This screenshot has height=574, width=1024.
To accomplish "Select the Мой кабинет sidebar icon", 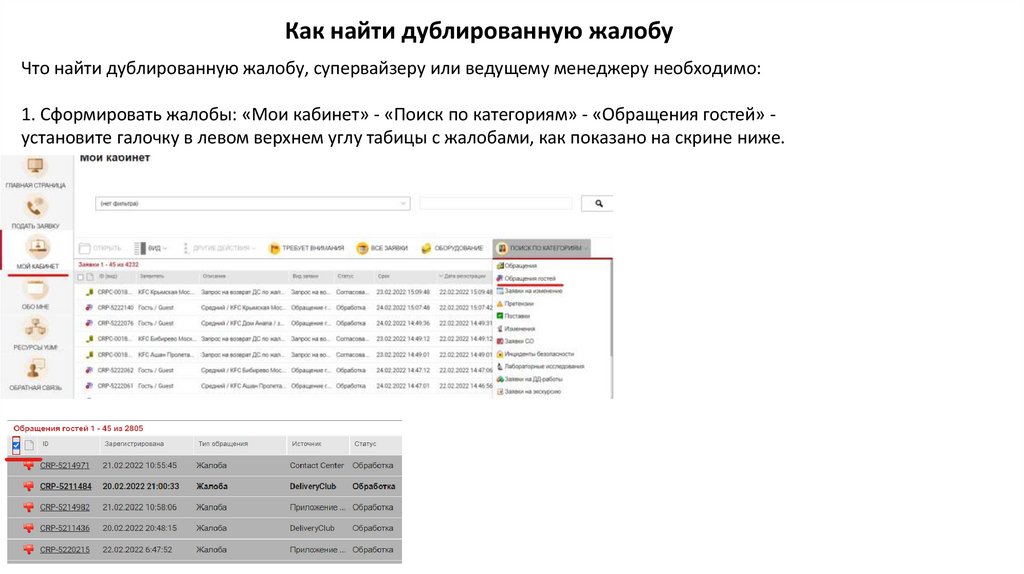I will [37, 247].
